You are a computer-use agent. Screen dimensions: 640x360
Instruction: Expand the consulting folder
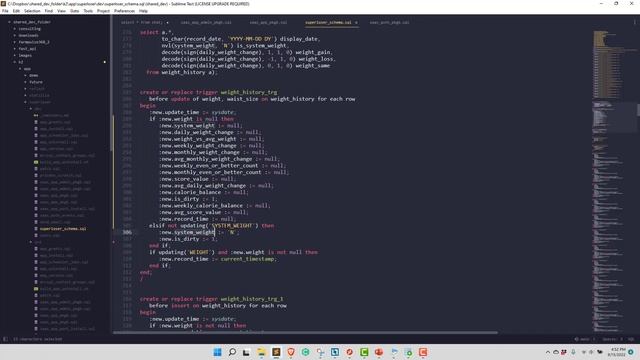[x=15, y=29]
